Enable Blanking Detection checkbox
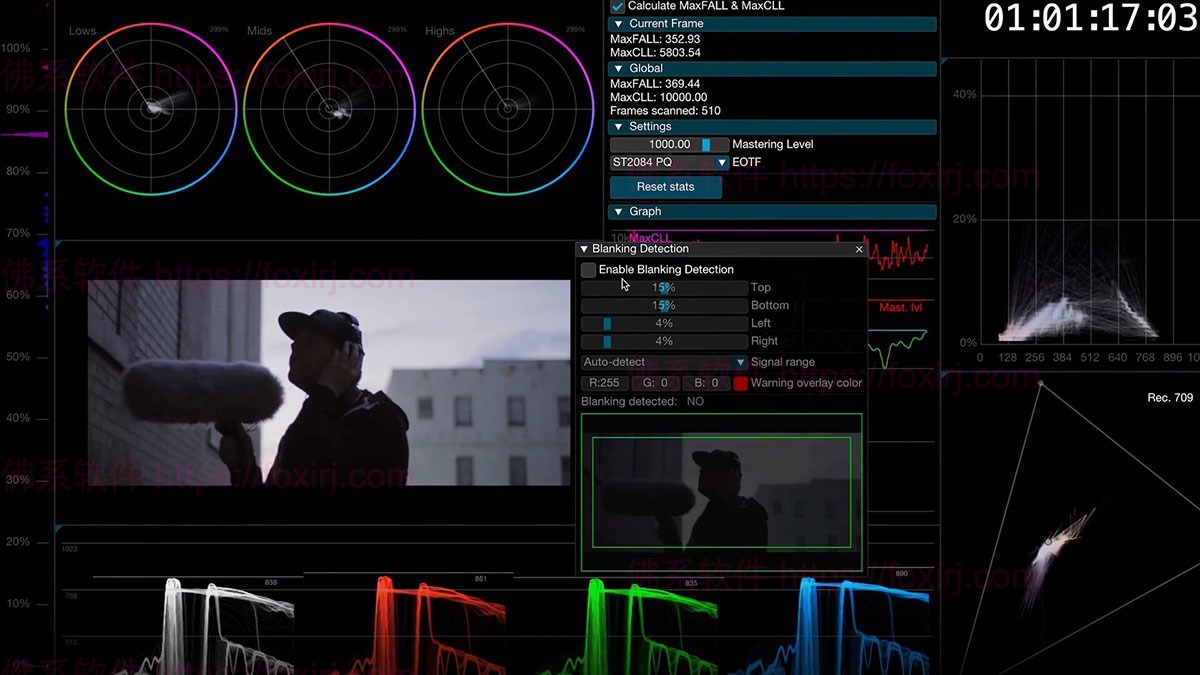 pyautogui.click(x=589, y=270)
